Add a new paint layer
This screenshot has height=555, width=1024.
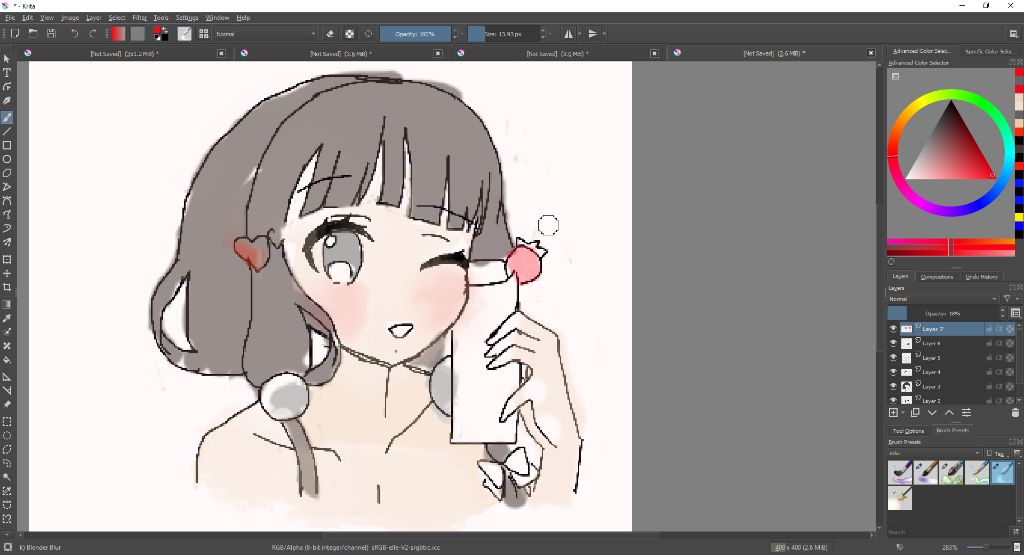point(893,413)
